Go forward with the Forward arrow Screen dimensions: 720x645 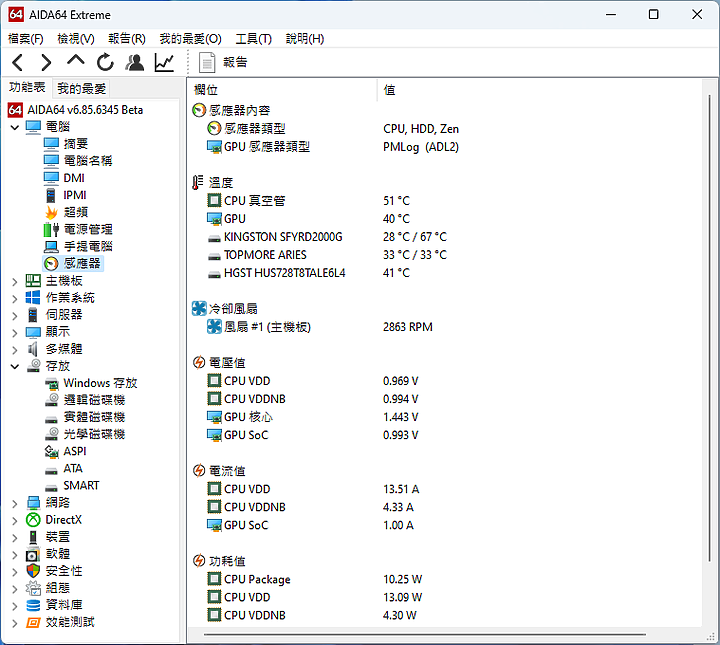pyautogui.click(x=46, y=62)
